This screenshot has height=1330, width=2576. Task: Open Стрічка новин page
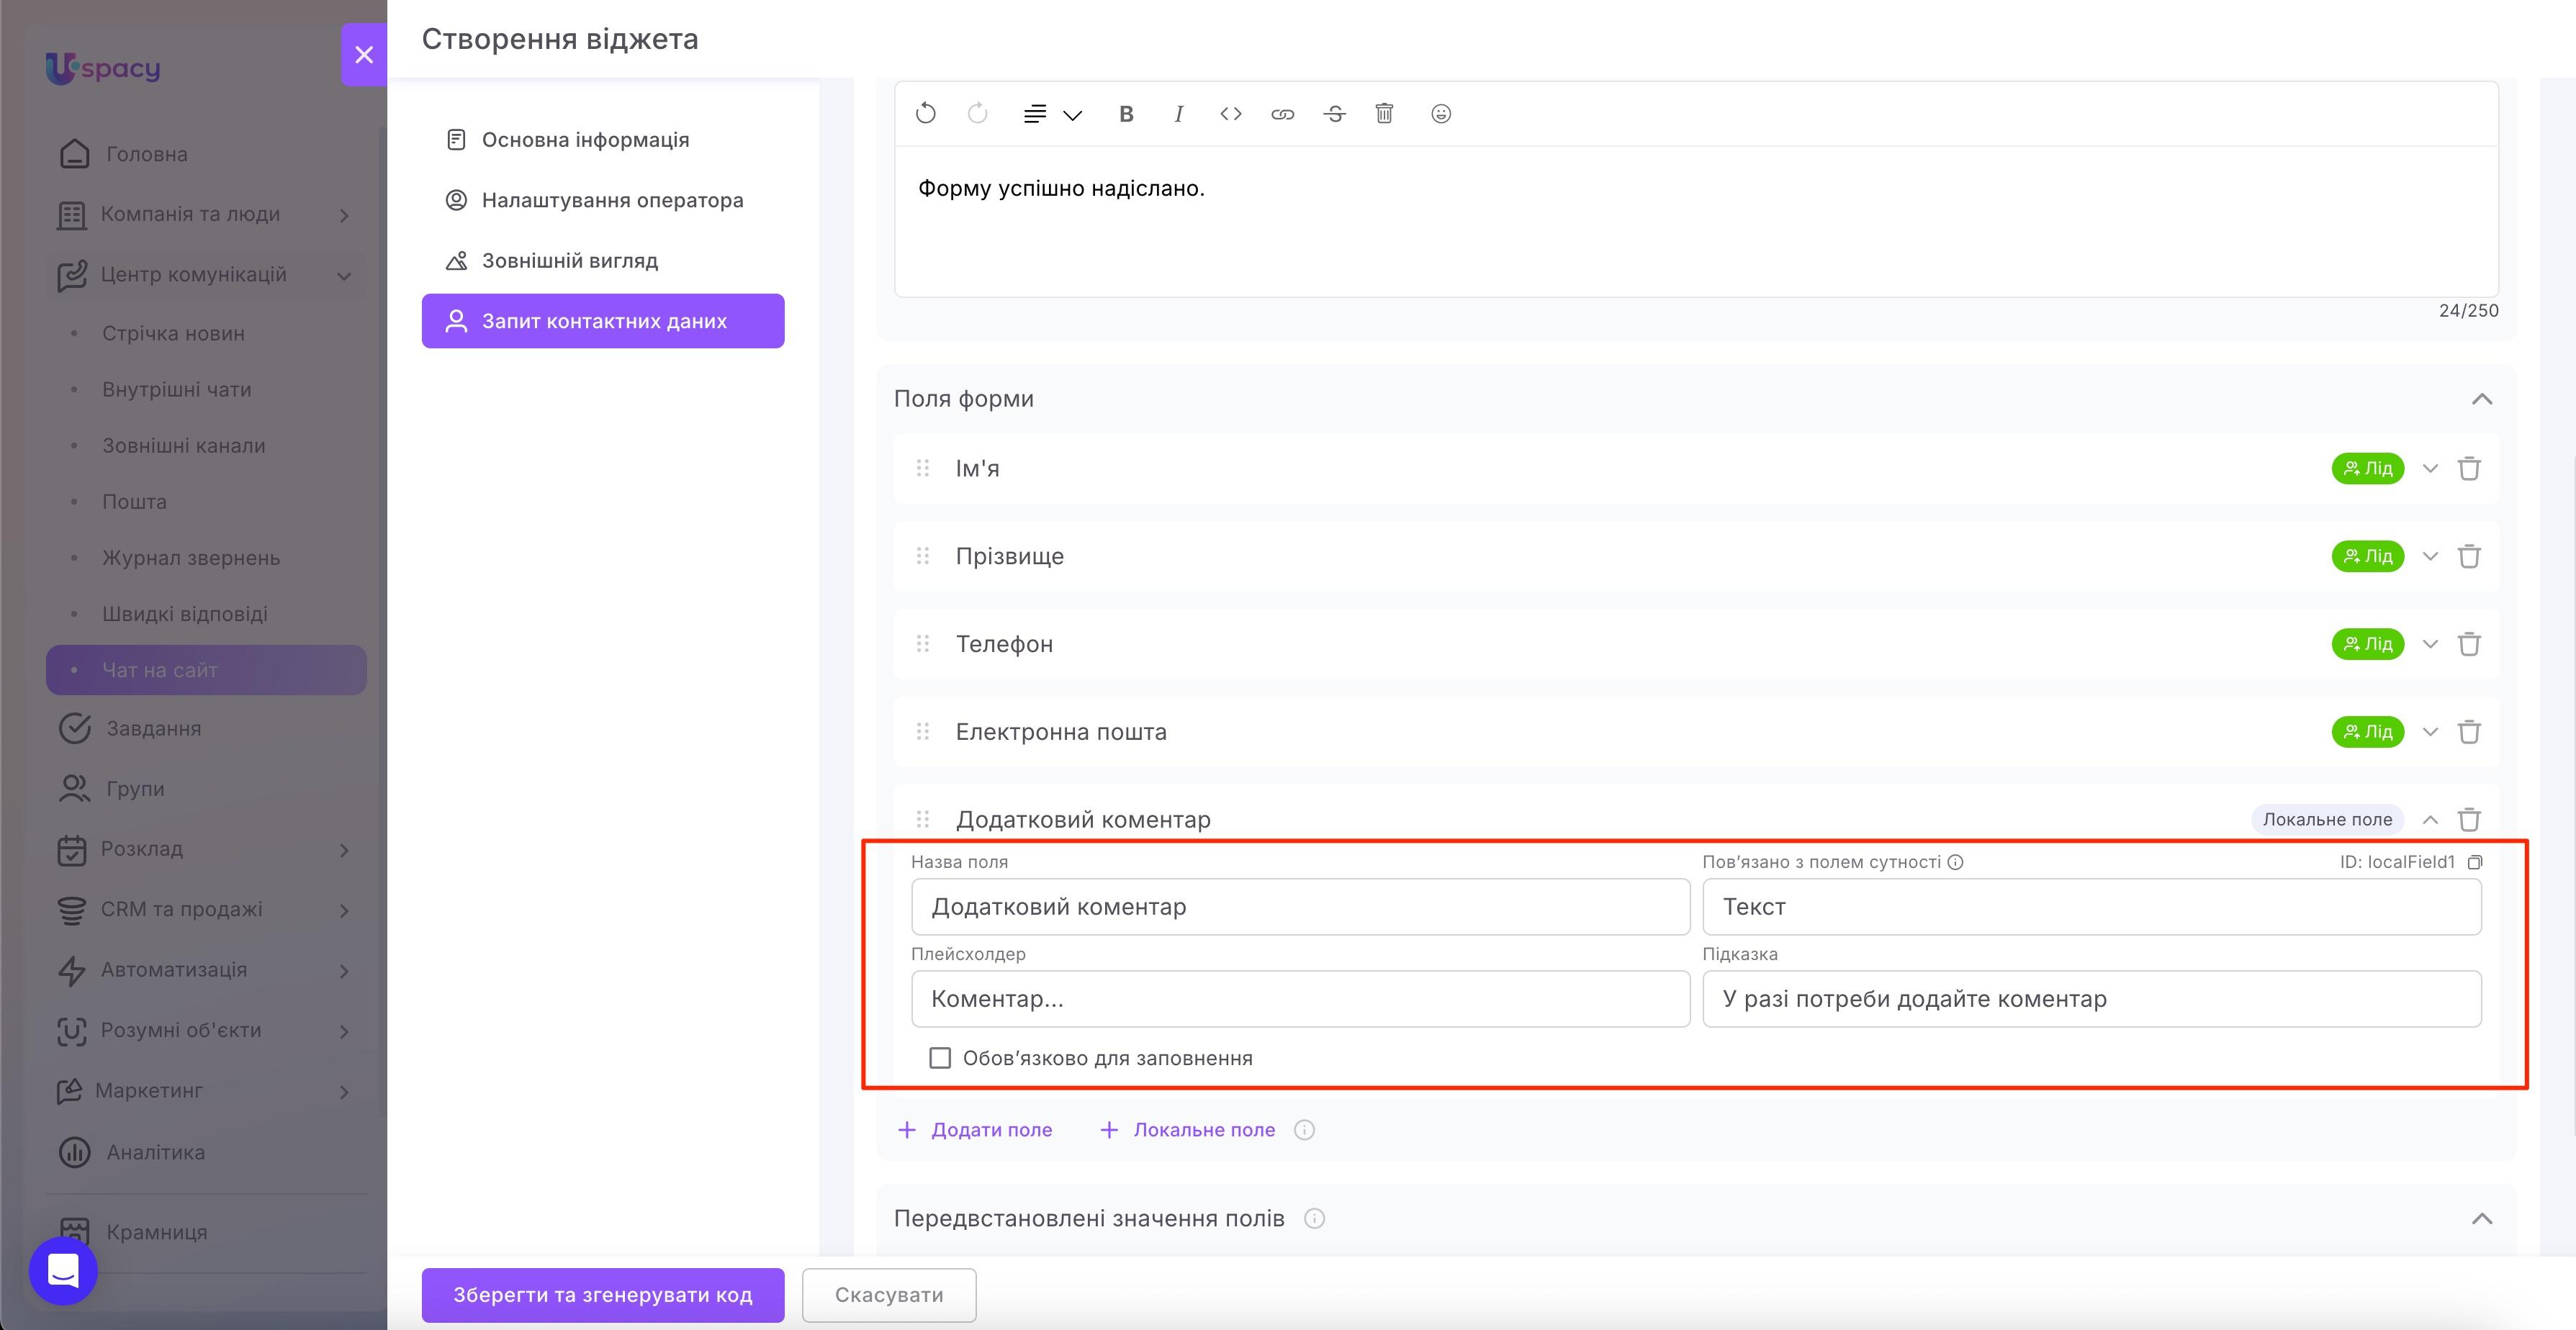point(173,333)
